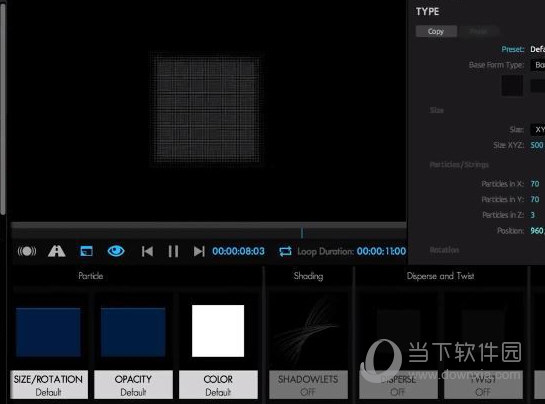
Task: Click the Opacity blue thumbnail
Action: pos(133,332)
